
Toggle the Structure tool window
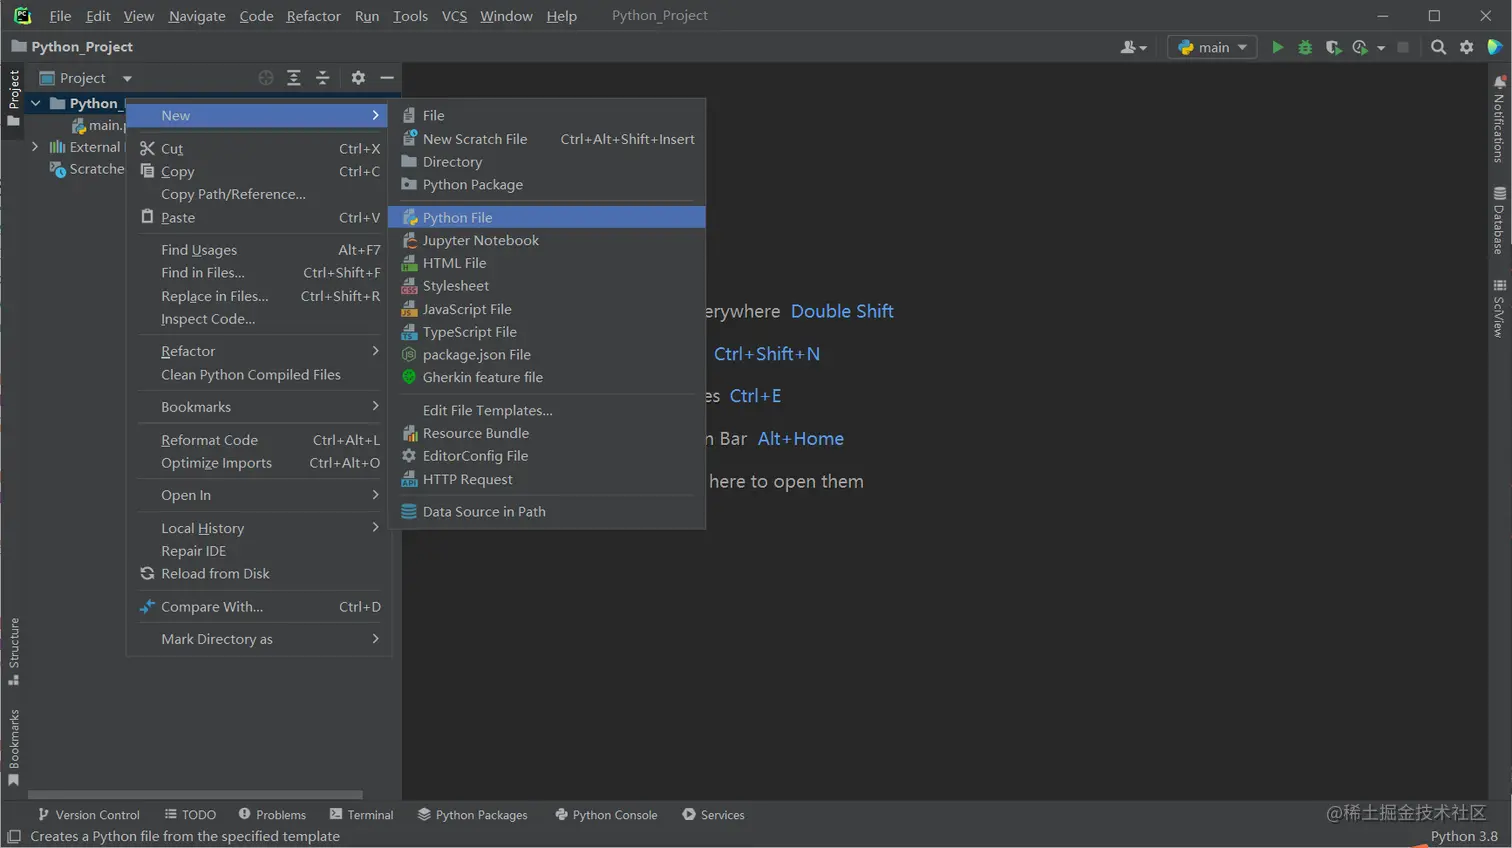tap(14, 650)
